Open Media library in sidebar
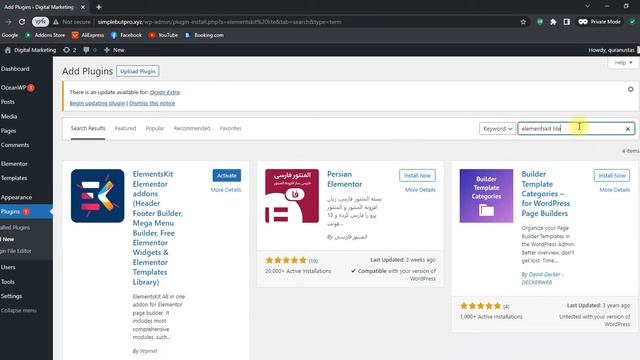Viewport: 640px width, 360px height. [9, 117]
